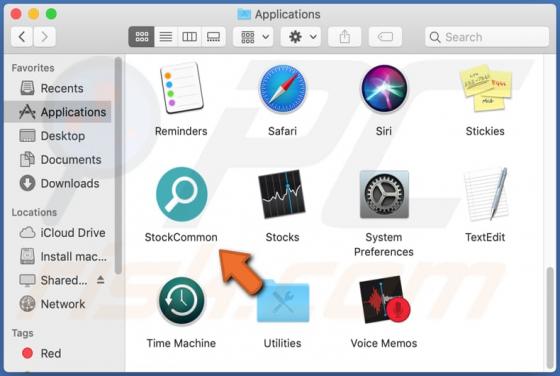Click the "Reminders" name label

(x=181, y=131)
